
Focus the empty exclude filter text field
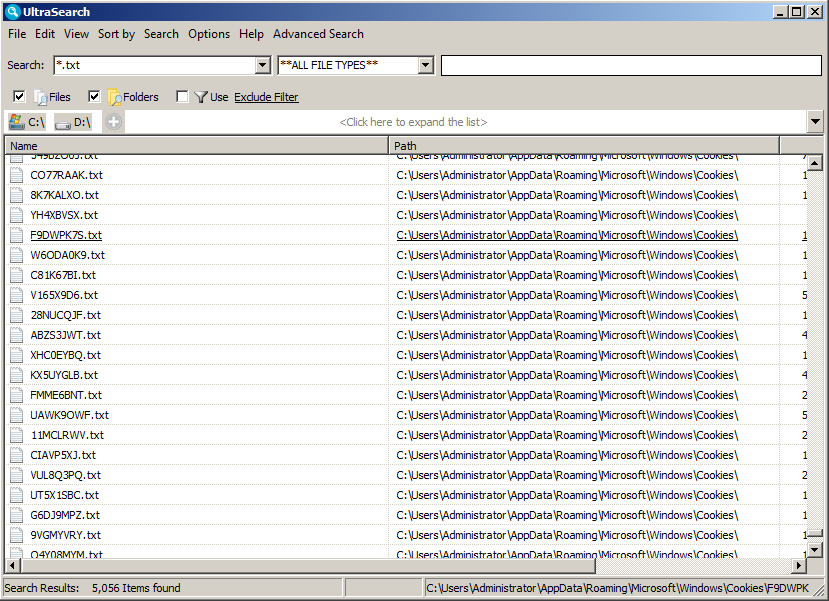[631, 66]
